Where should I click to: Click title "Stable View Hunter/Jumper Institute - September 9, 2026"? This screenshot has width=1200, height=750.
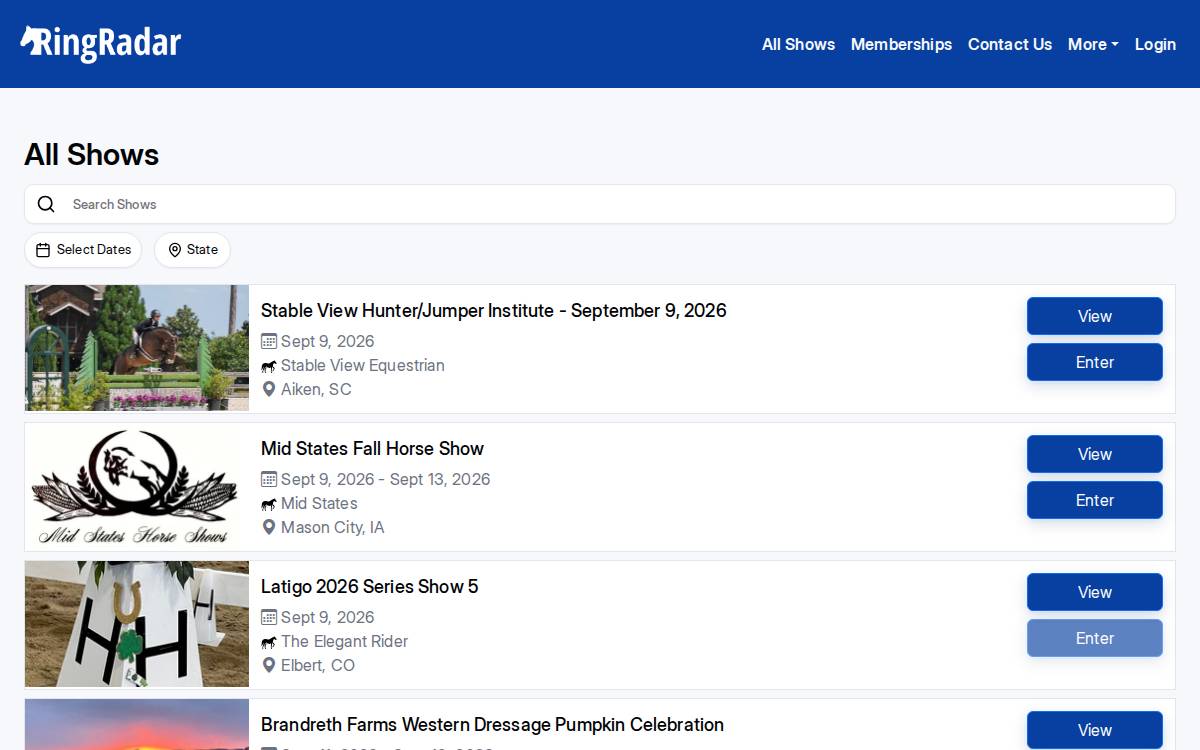pyautogui.click(x=494, y=311)
